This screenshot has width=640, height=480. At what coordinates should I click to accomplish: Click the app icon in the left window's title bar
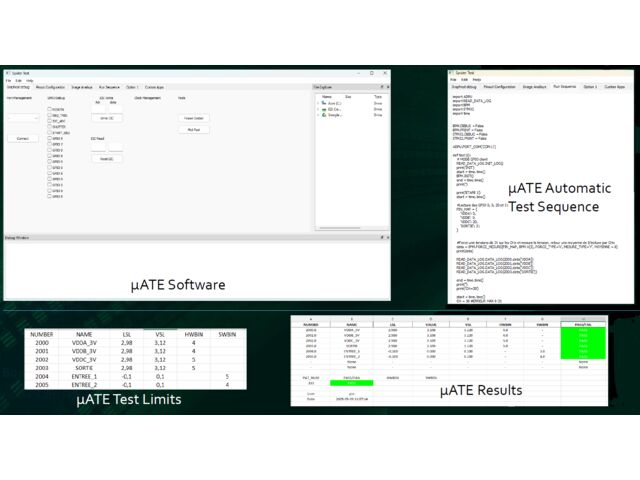(x=8, y=73)
